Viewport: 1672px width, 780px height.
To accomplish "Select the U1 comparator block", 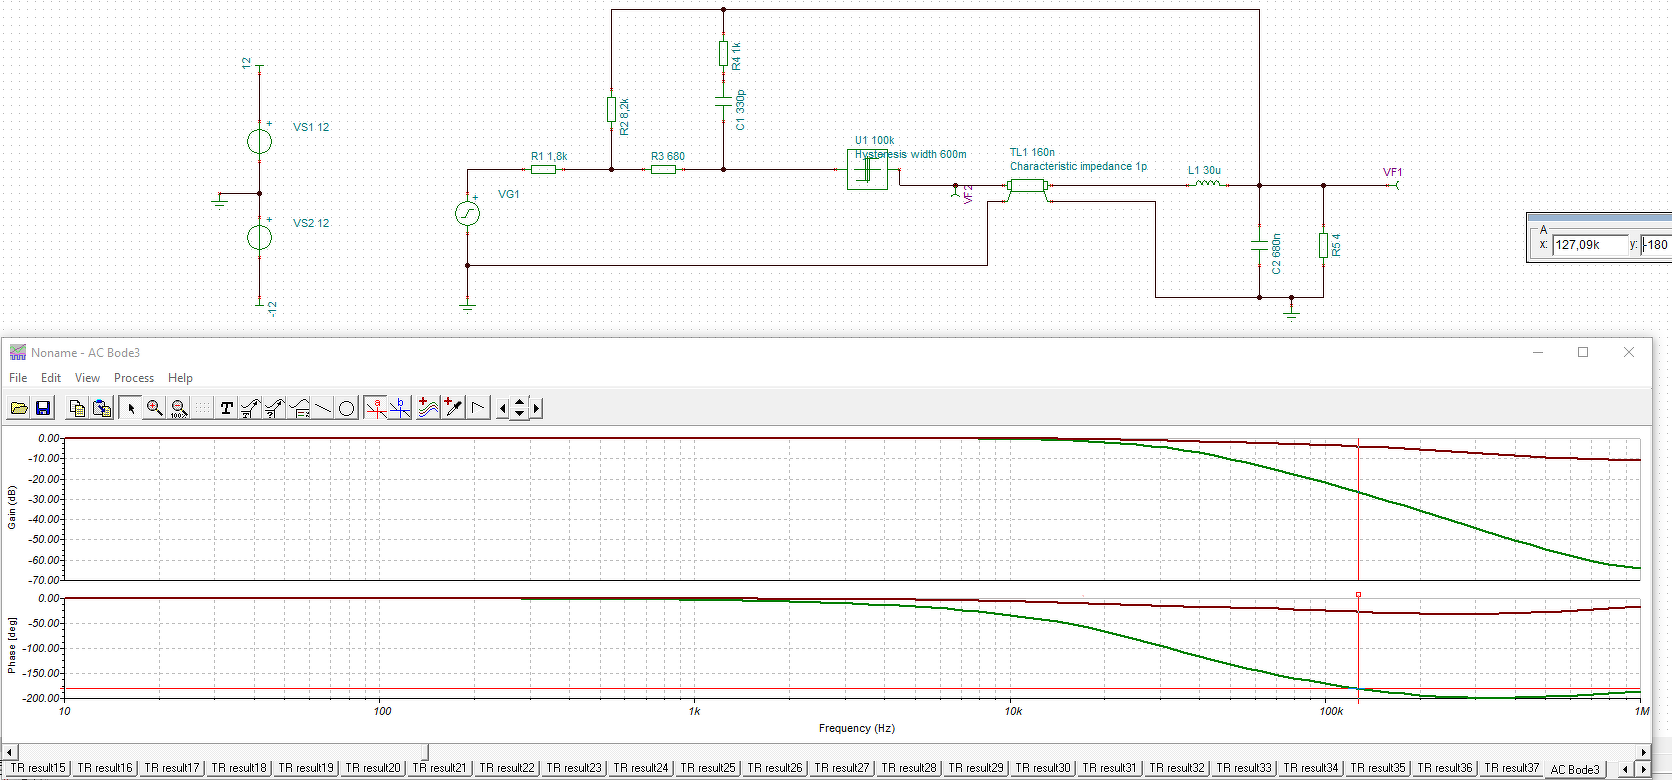I will click(x=867, y=170).
